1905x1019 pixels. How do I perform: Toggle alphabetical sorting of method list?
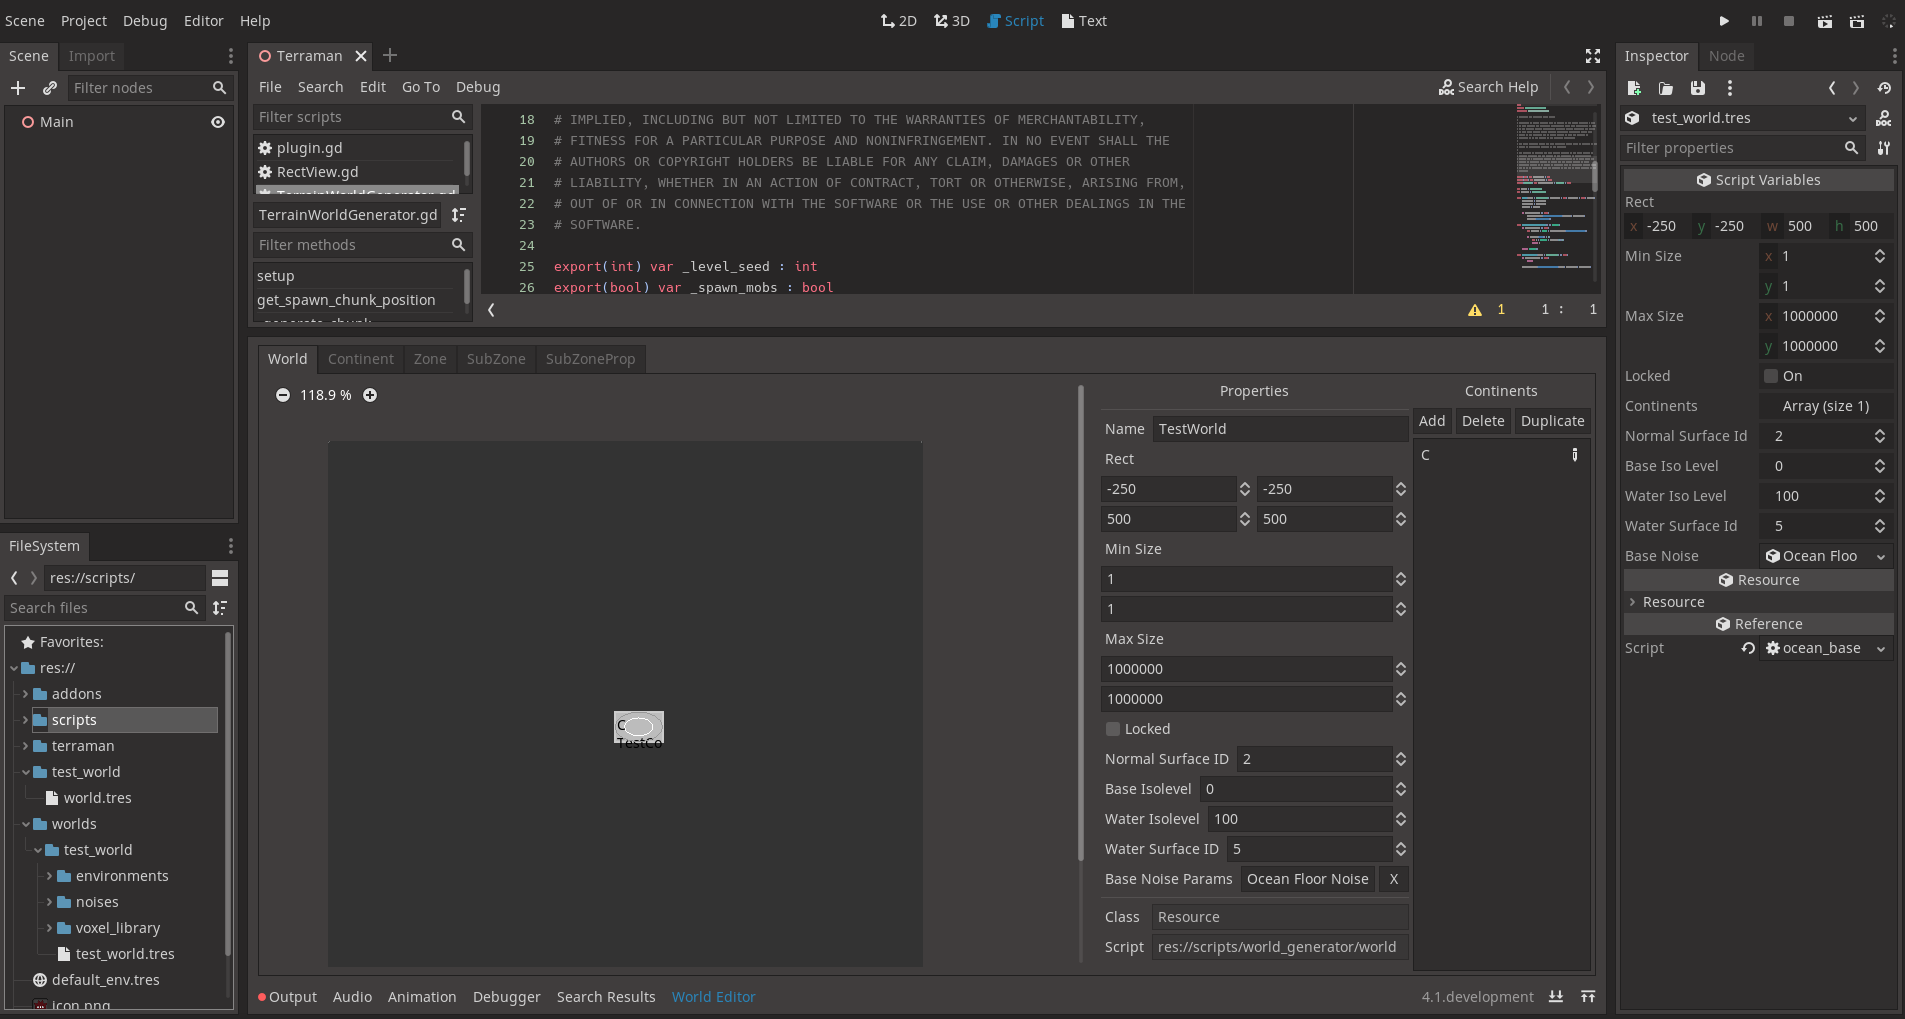coord(459,215)
